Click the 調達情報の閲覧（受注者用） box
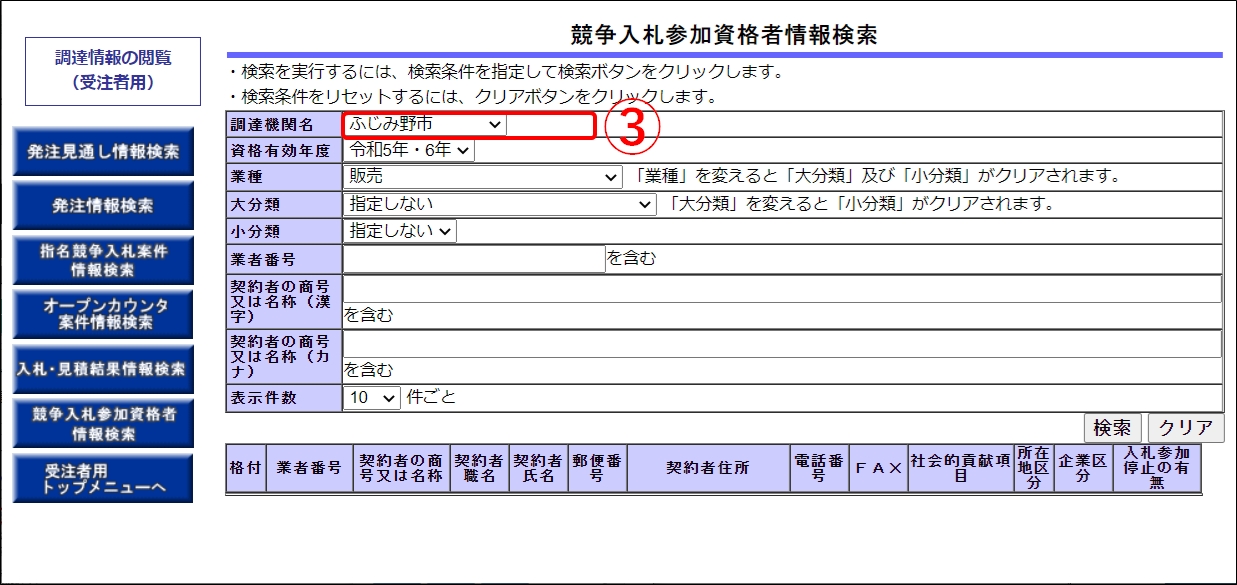1237x585 pixels. 113,71
